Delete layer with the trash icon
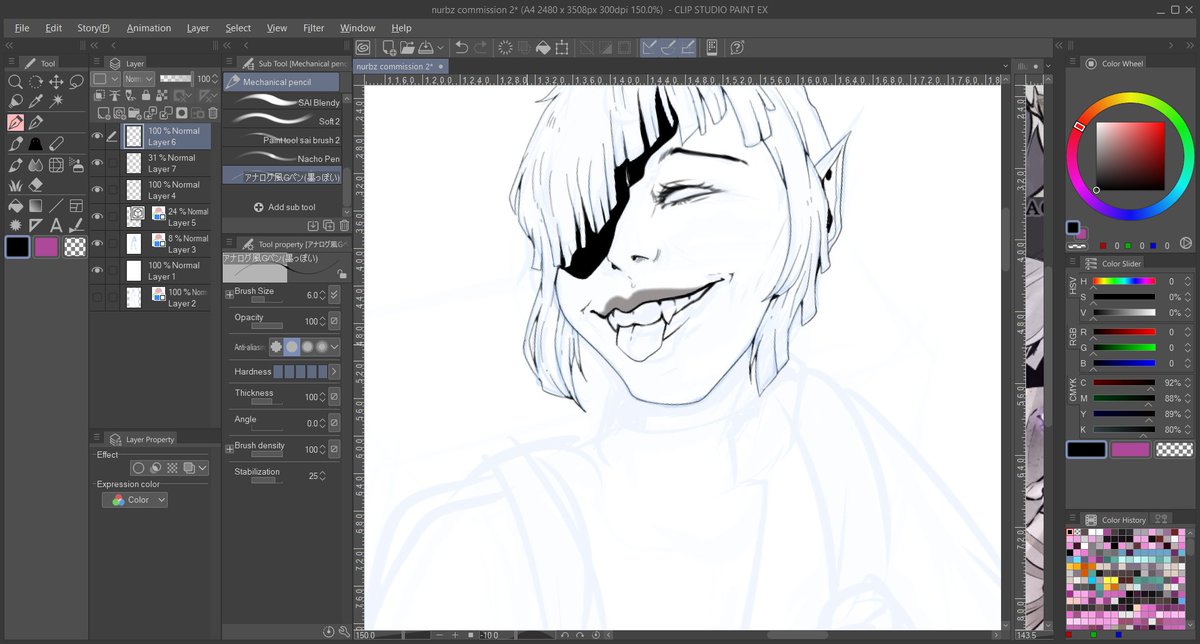1200x644 pixels. tap(212, 113)
